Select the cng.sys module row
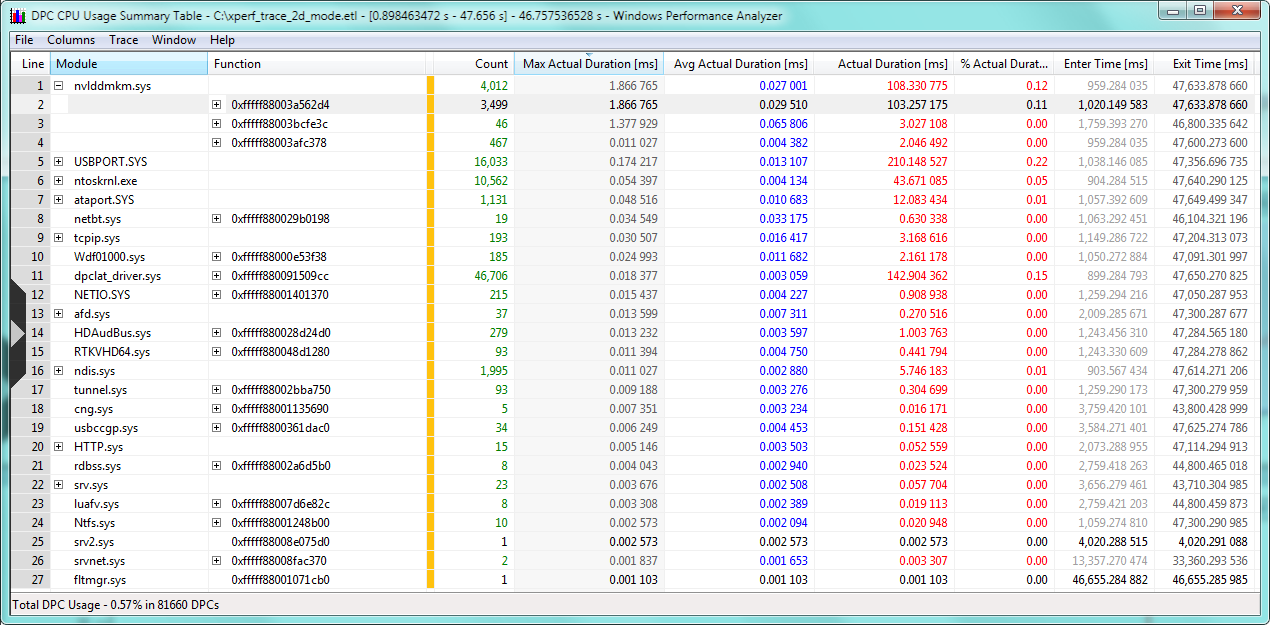This screenshot has height=625, width=1270. coord(634,409)
